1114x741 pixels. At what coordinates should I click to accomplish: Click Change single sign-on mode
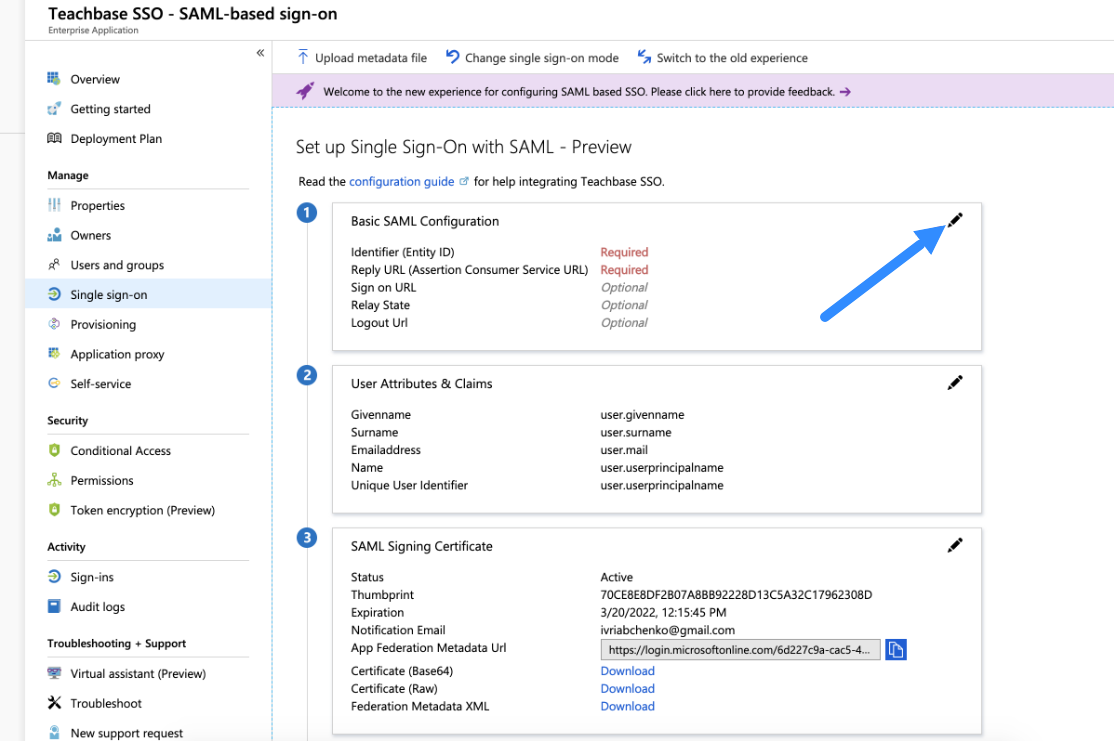click(532, 58)
